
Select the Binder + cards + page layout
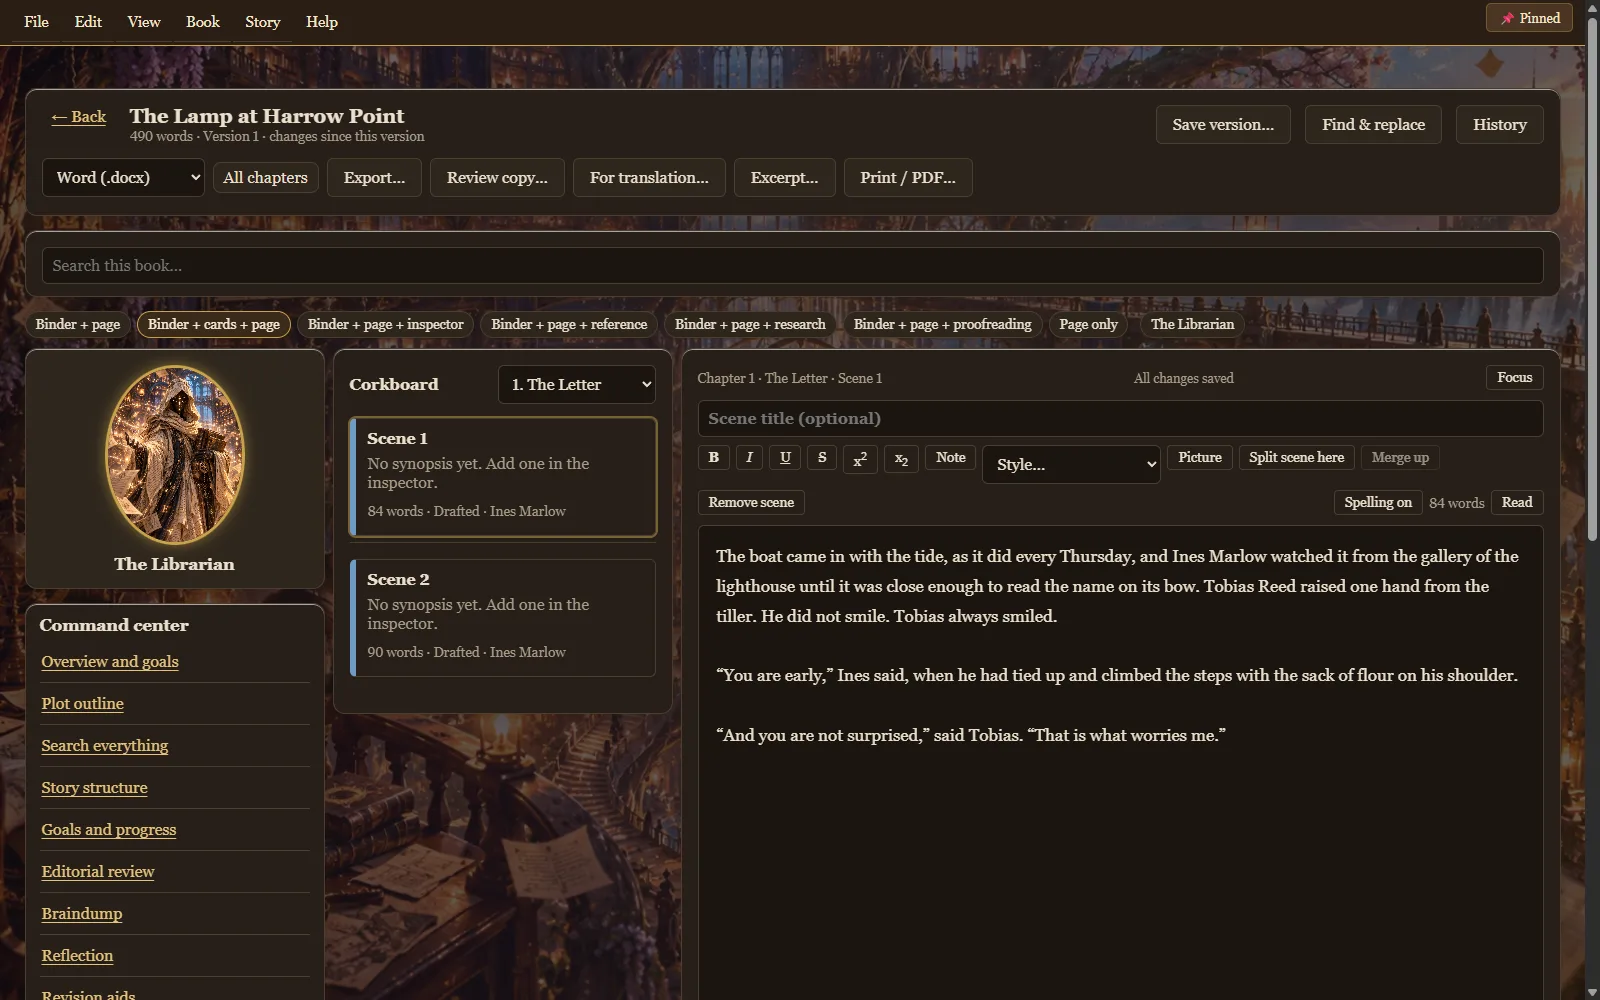click(x=214, y=324)
